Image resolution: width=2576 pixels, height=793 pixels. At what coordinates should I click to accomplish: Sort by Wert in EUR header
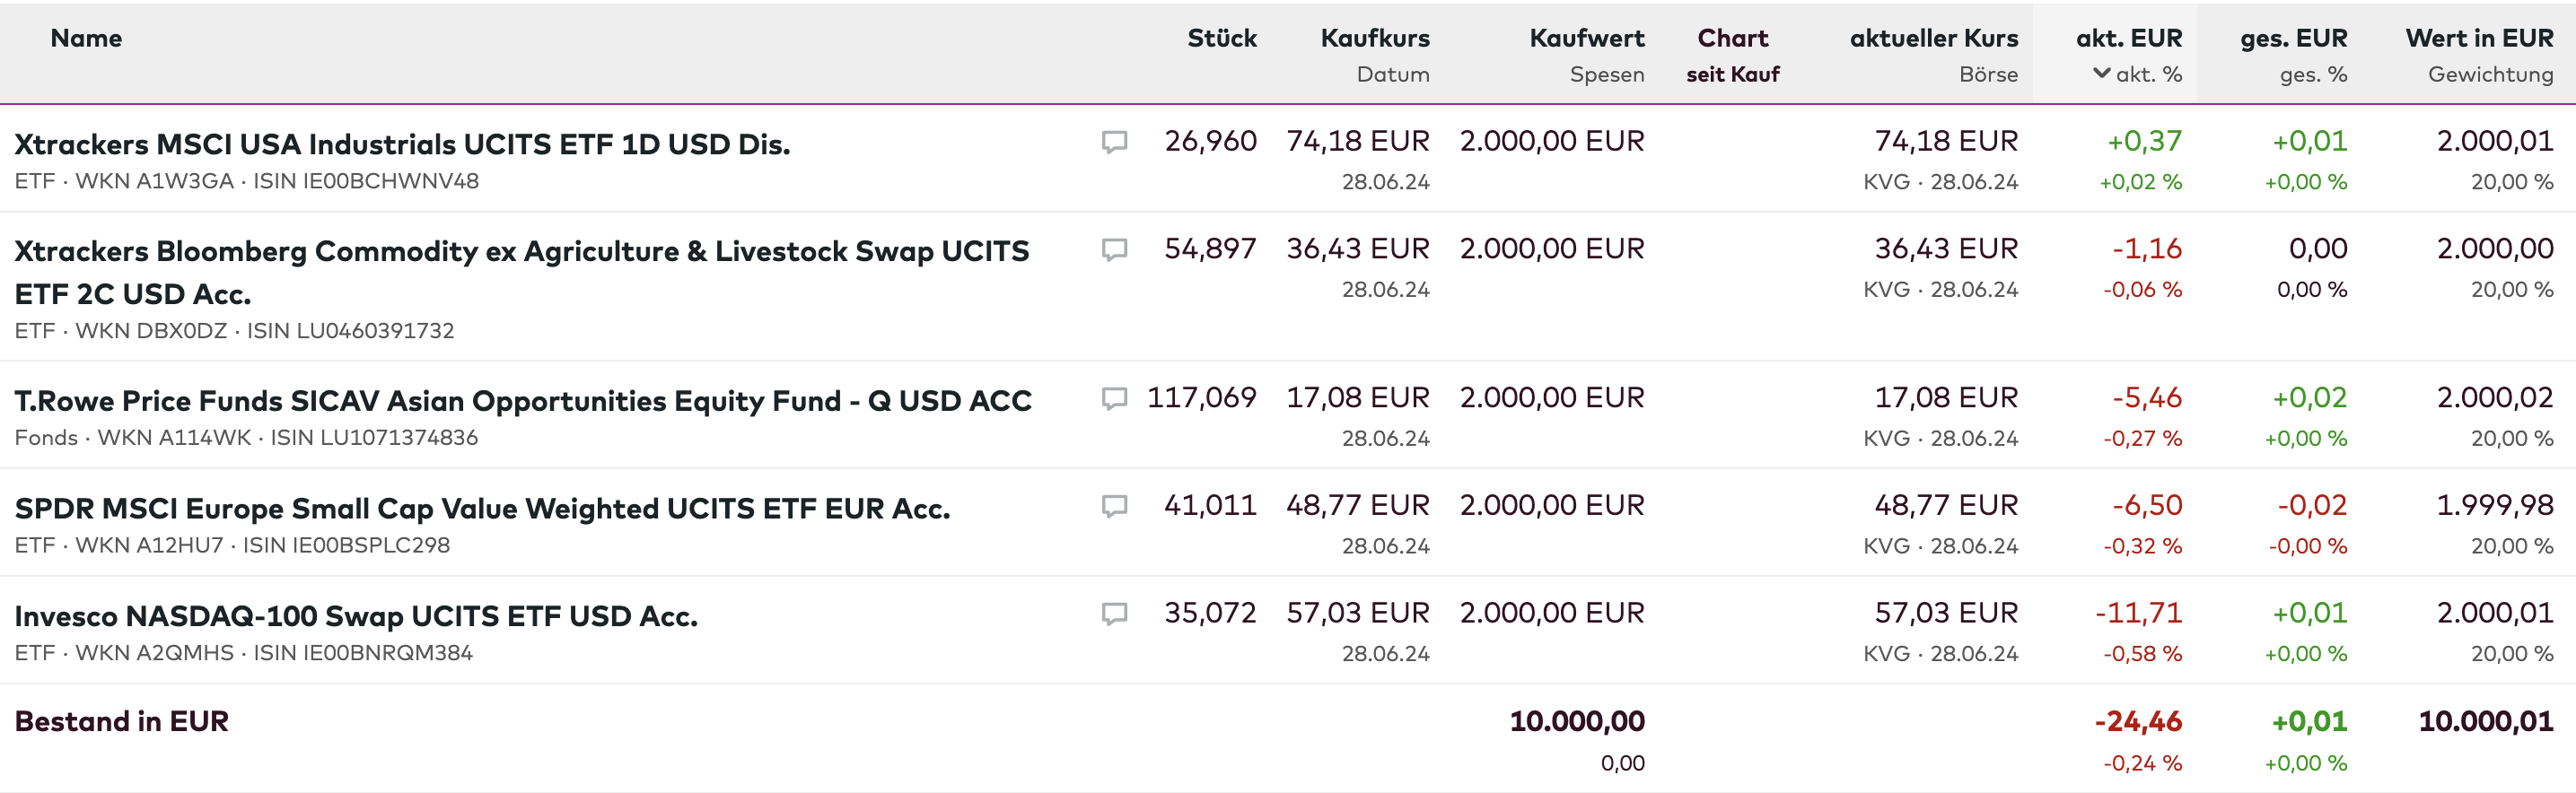tap(2478, 38)
